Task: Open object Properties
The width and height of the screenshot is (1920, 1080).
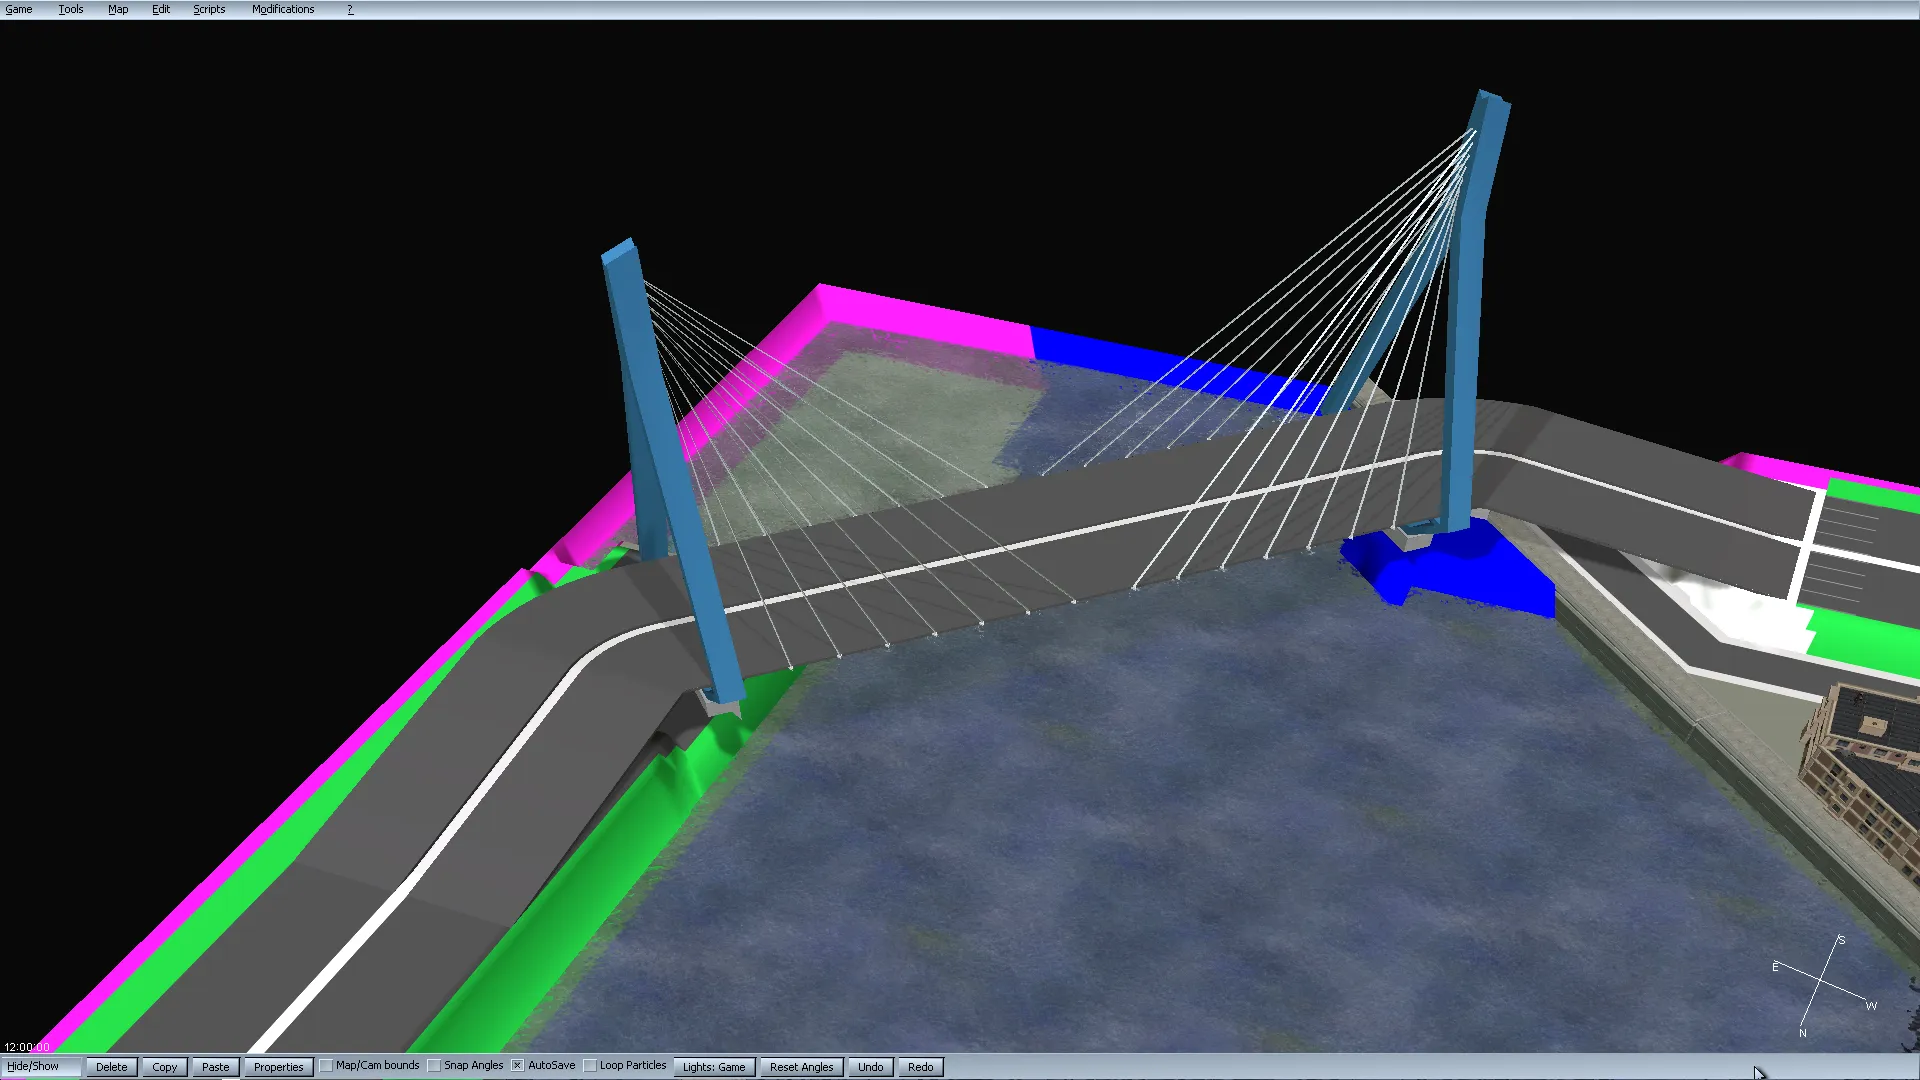Action: pos(278,1067)
